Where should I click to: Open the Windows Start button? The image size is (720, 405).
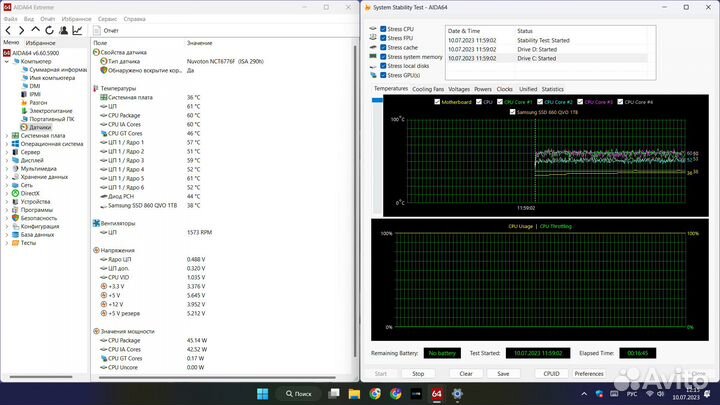pyautogui.click(x=263, y=394)
